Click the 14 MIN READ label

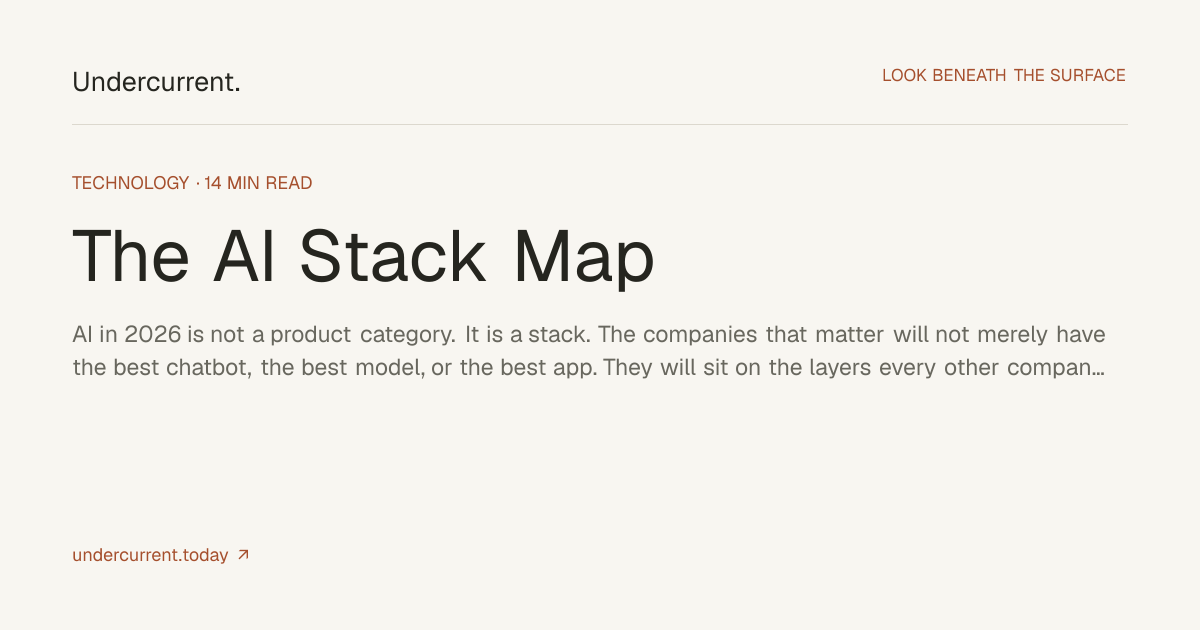click(x=258, y=183)
